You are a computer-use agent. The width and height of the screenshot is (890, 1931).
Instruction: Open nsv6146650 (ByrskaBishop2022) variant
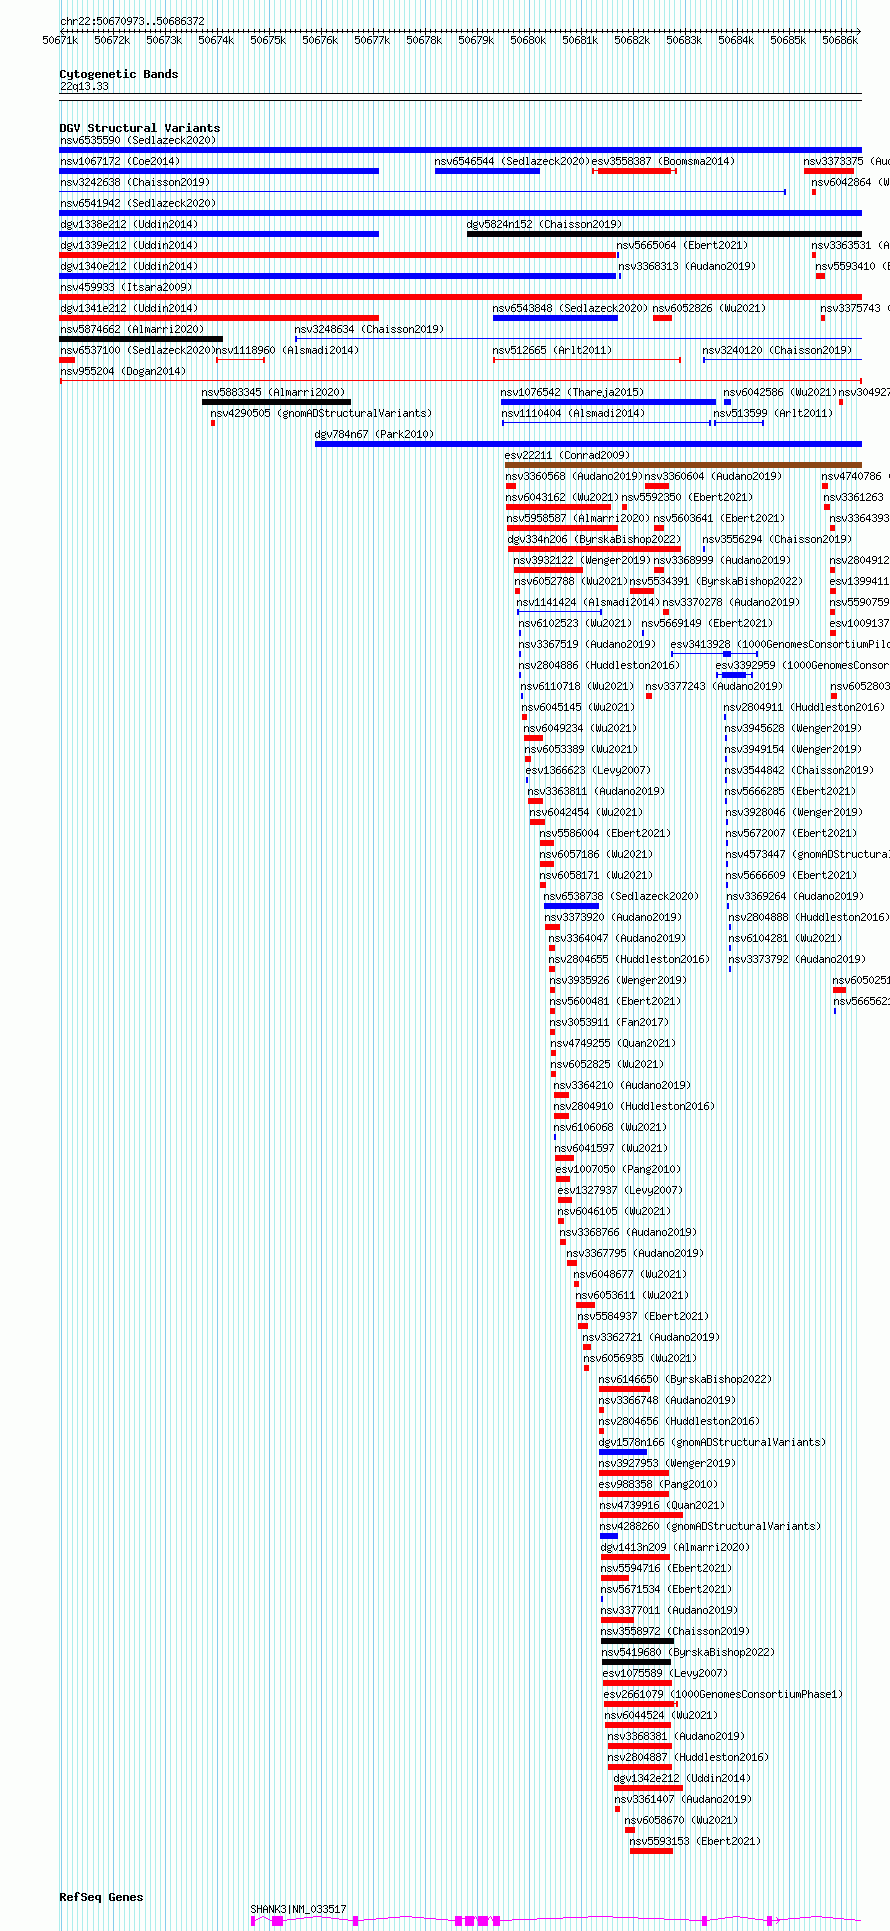[685, 1379]
